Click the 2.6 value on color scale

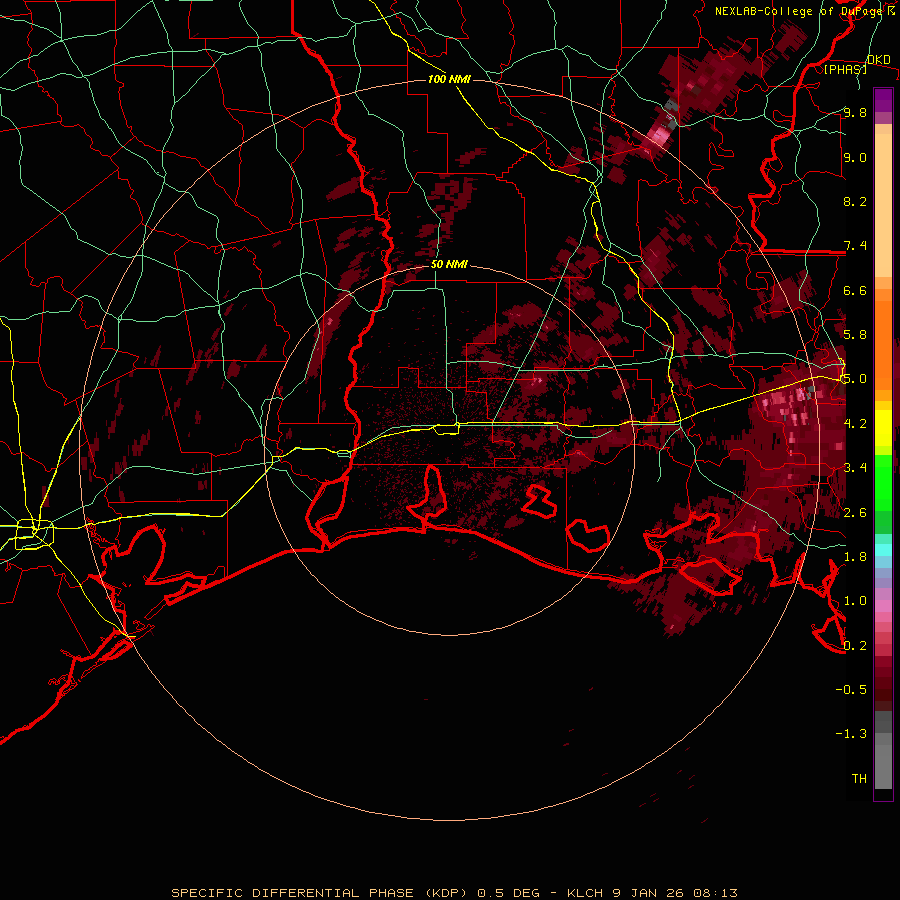[x=855, y=513]
